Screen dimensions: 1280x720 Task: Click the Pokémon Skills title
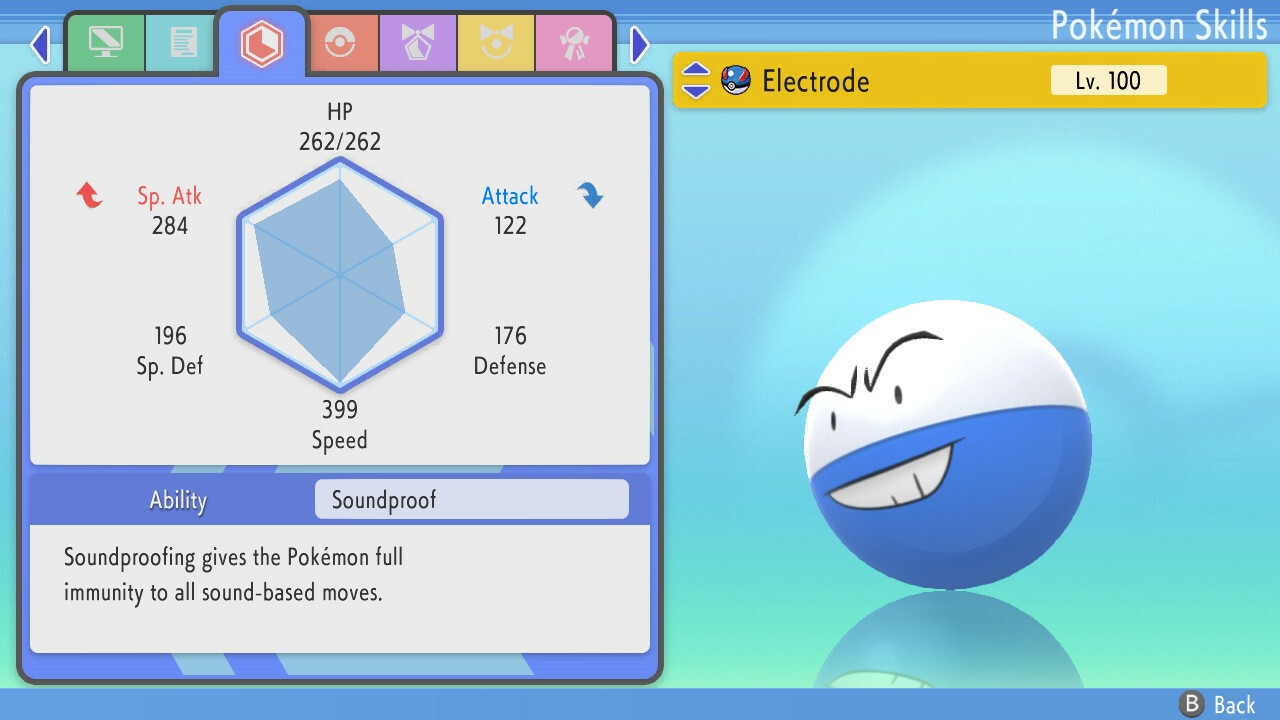coord(1159,25)
